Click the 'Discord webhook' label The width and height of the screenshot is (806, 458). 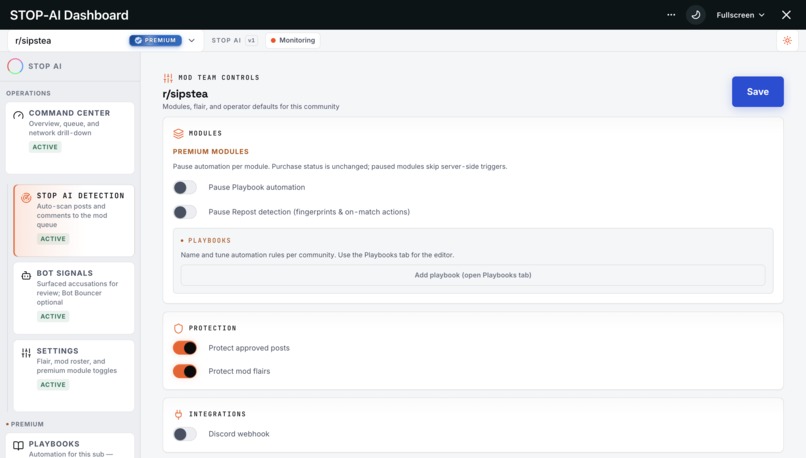tap(239, 434)
